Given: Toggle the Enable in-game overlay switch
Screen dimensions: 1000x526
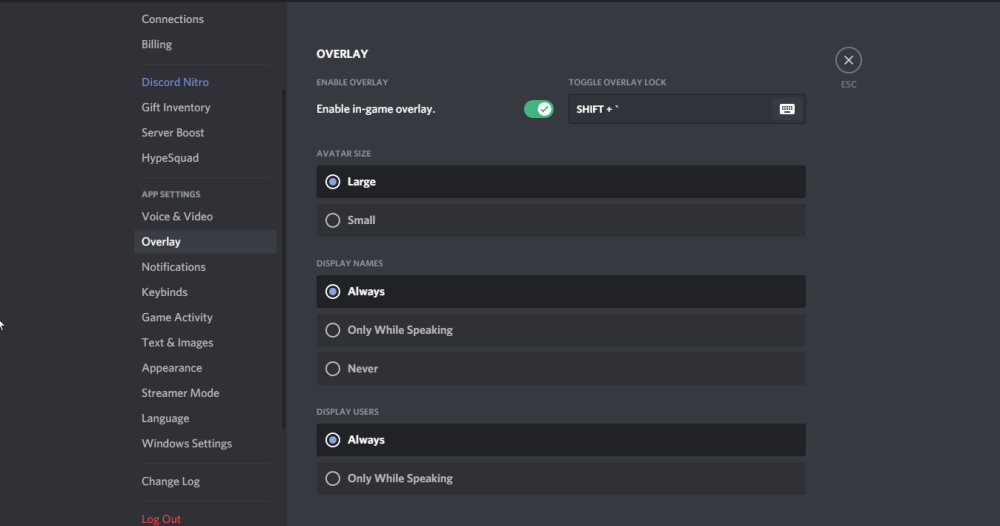Looking at the screenshot, I should pos(538,109).
